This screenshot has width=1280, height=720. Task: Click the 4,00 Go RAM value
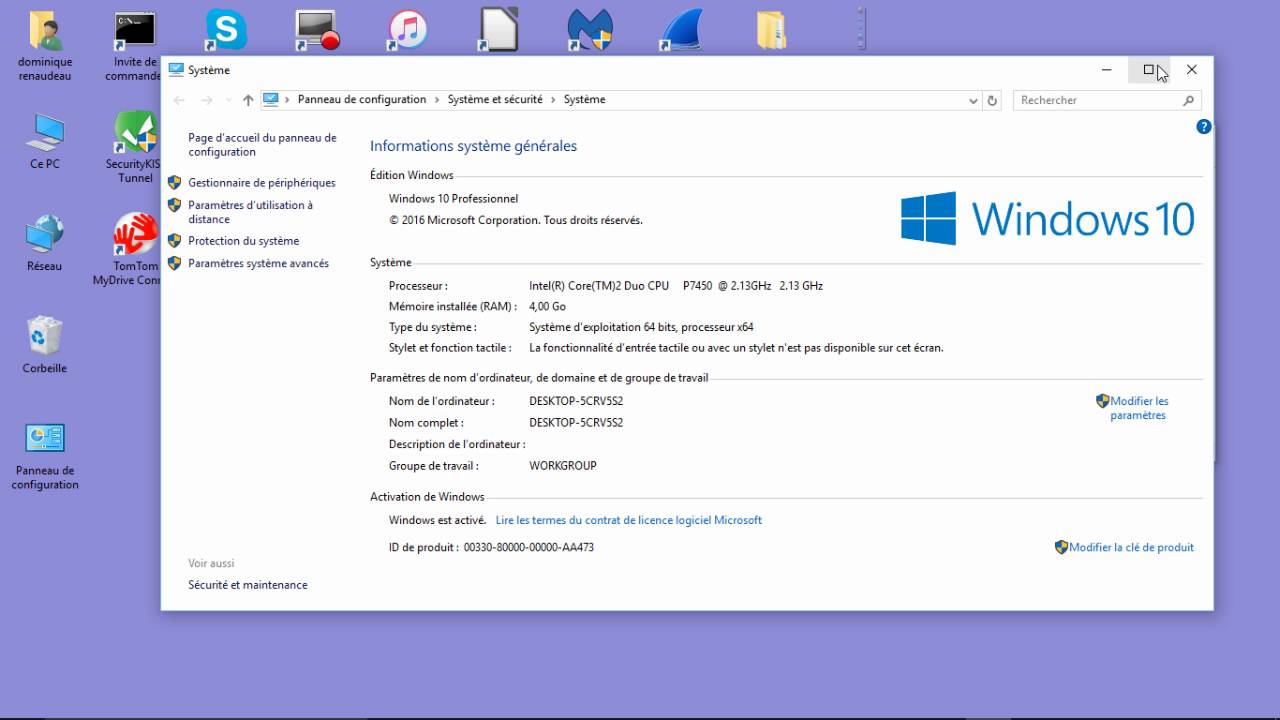pos(547,307)
